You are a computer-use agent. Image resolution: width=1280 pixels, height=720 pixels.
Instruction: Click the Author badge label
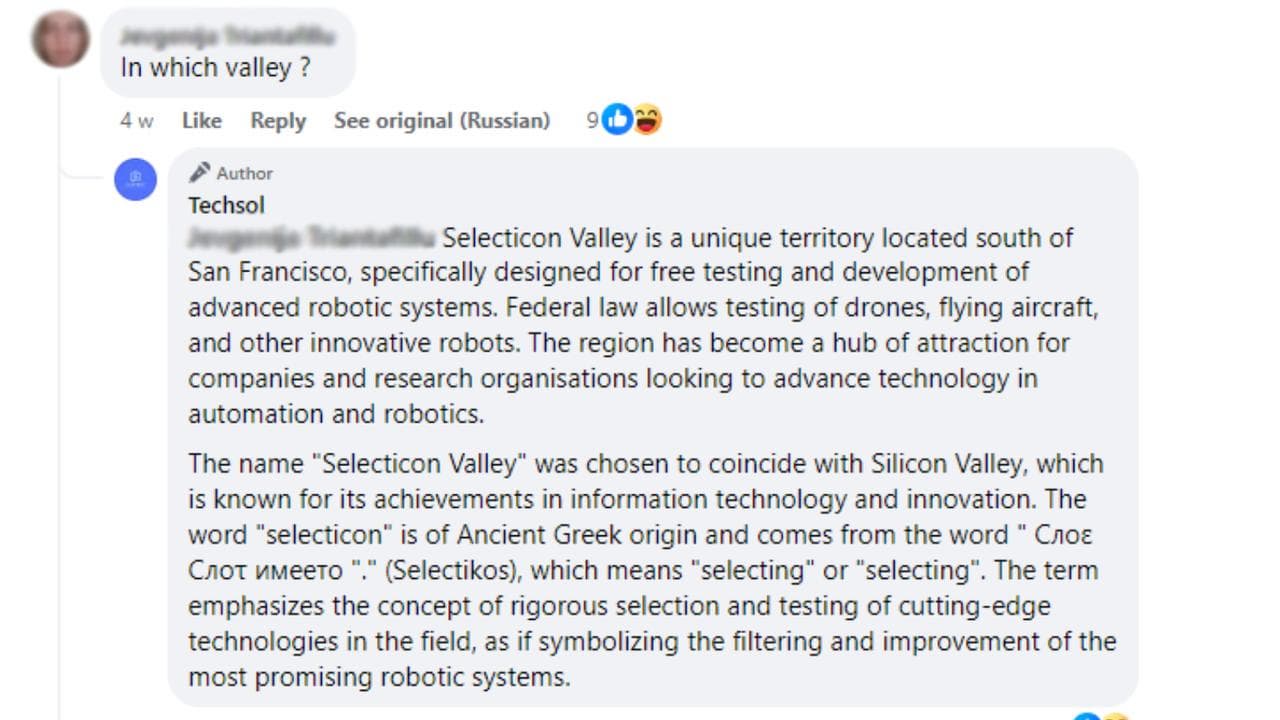[x=243, y=173]
